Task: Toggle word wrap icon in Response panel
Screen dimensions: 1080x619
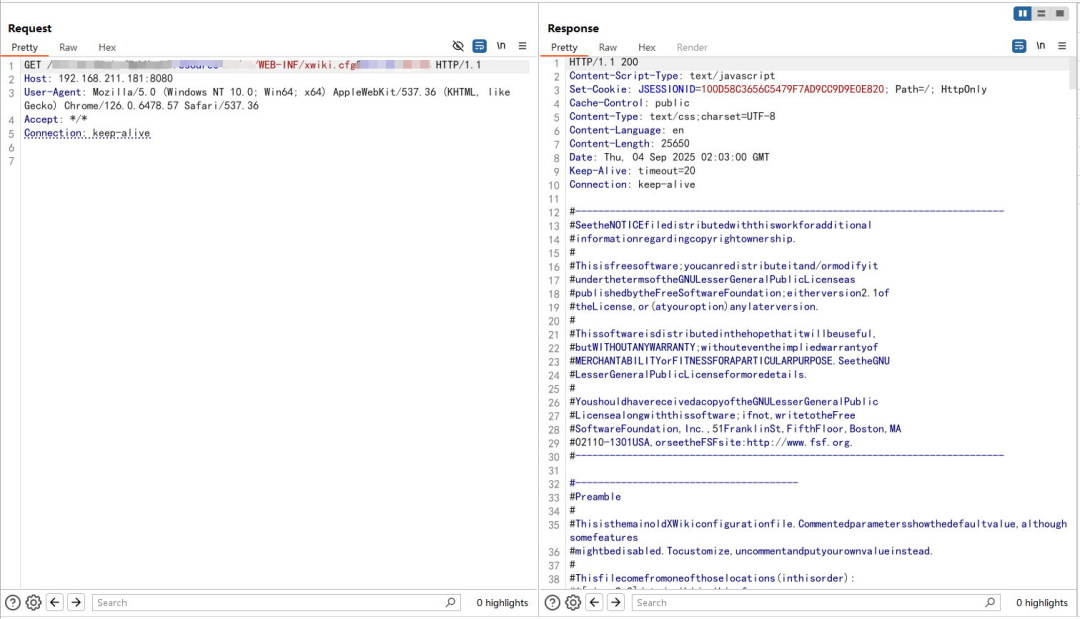Action: [1019, 46]
